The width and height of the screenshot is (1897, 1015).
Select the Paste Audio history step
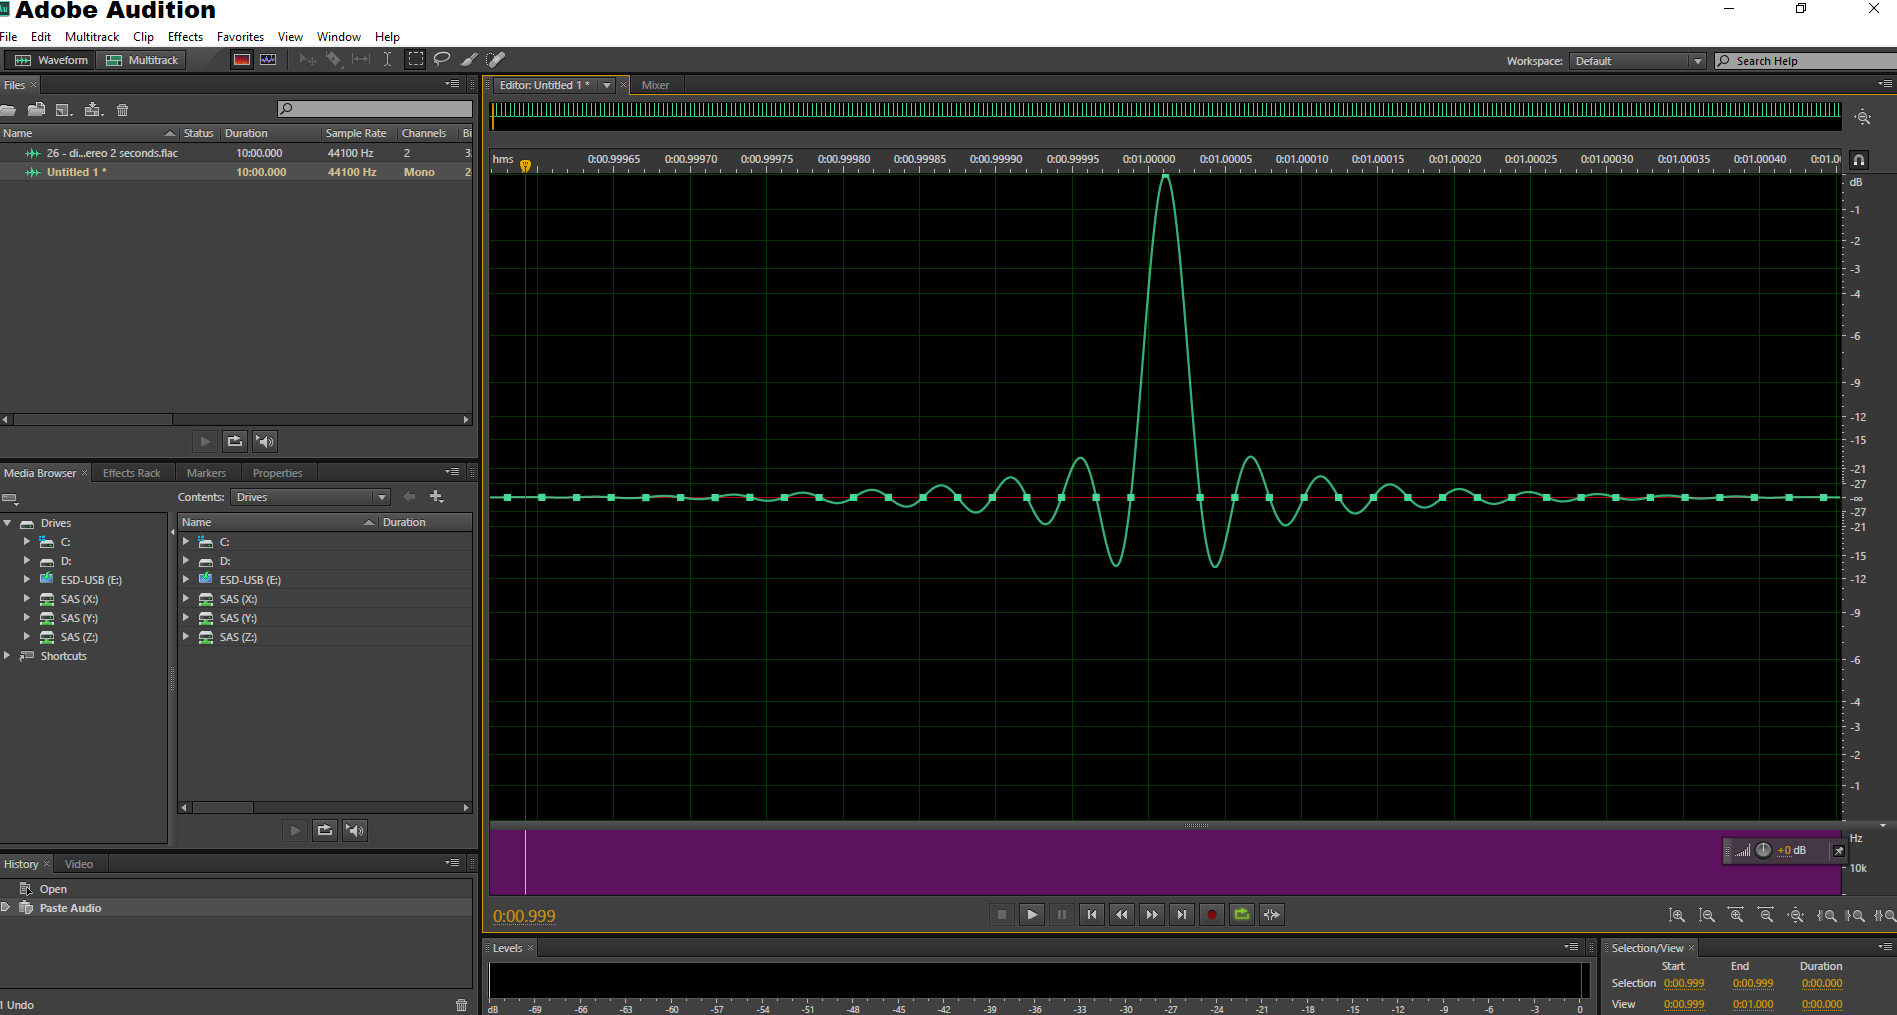coord(236,908)
